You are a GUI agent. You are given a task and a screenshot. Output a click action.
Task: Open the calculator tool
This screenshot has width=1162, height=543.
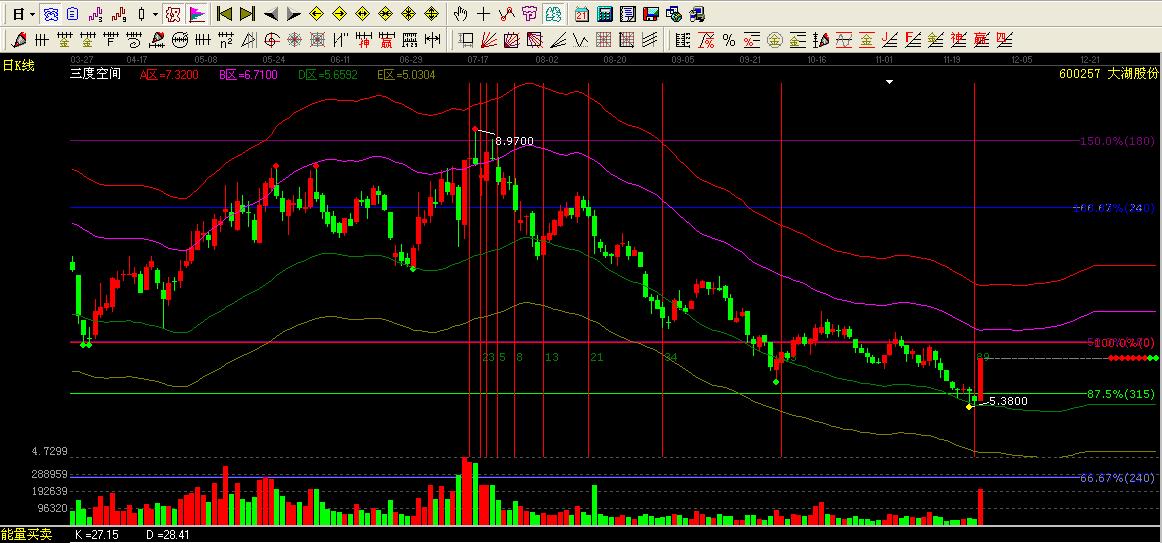(605, 14)
